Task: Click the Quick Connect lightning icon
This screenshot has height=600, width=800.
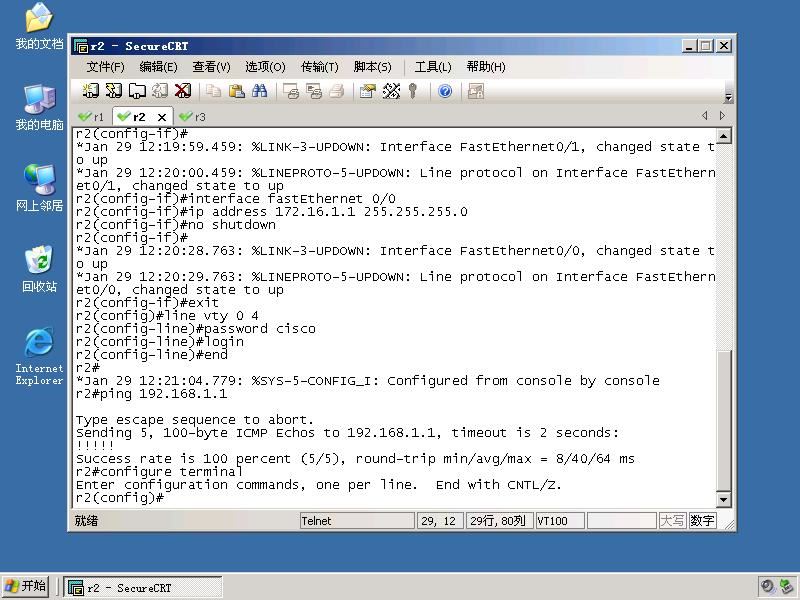Action: coord(113,91)
